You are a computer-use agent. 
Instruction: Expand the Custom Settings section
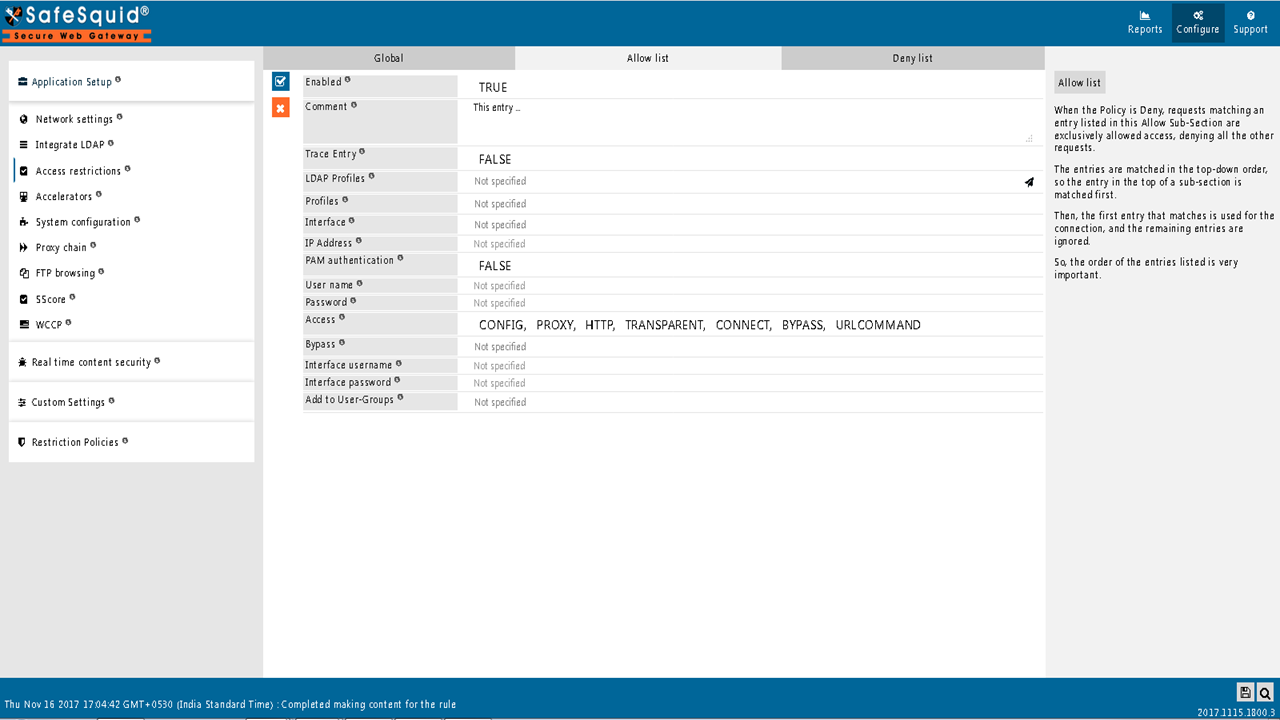pos(131,402)
